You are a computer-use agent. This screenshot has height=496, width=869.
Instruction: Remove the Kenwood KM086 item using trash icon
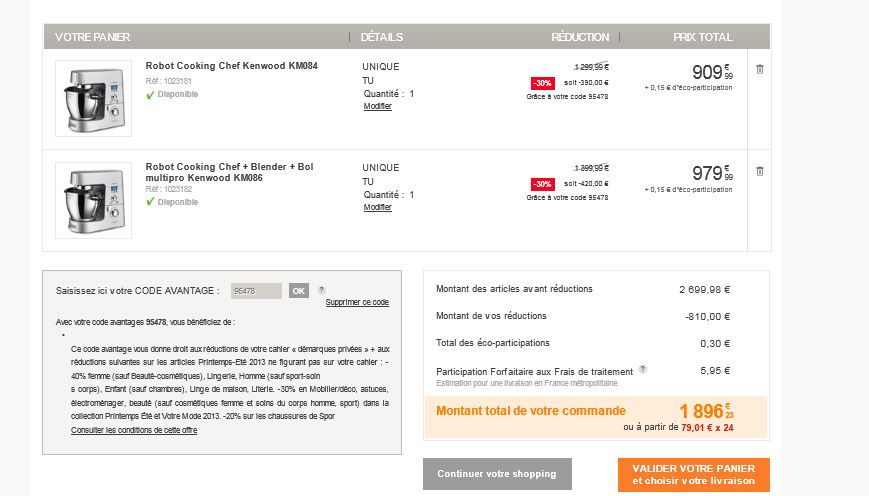759,171
